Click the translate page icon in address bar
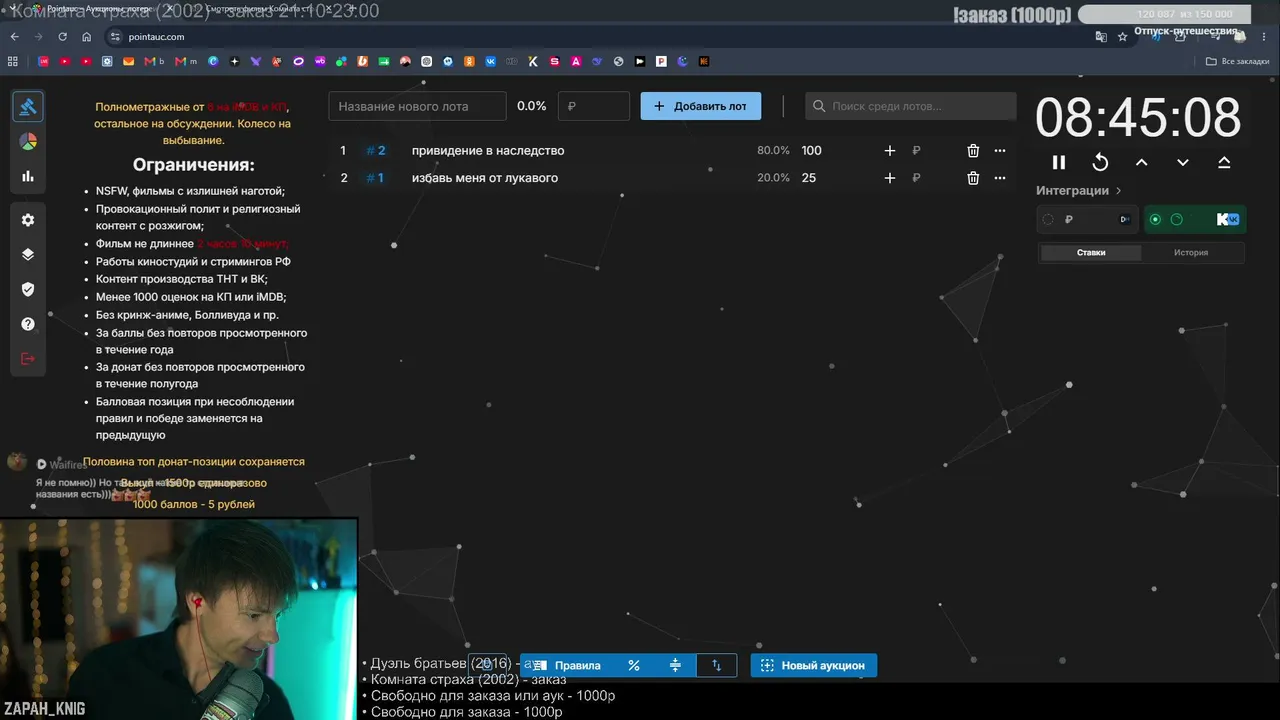The height and width of the screenshot is (720, 1280). 1101,37
